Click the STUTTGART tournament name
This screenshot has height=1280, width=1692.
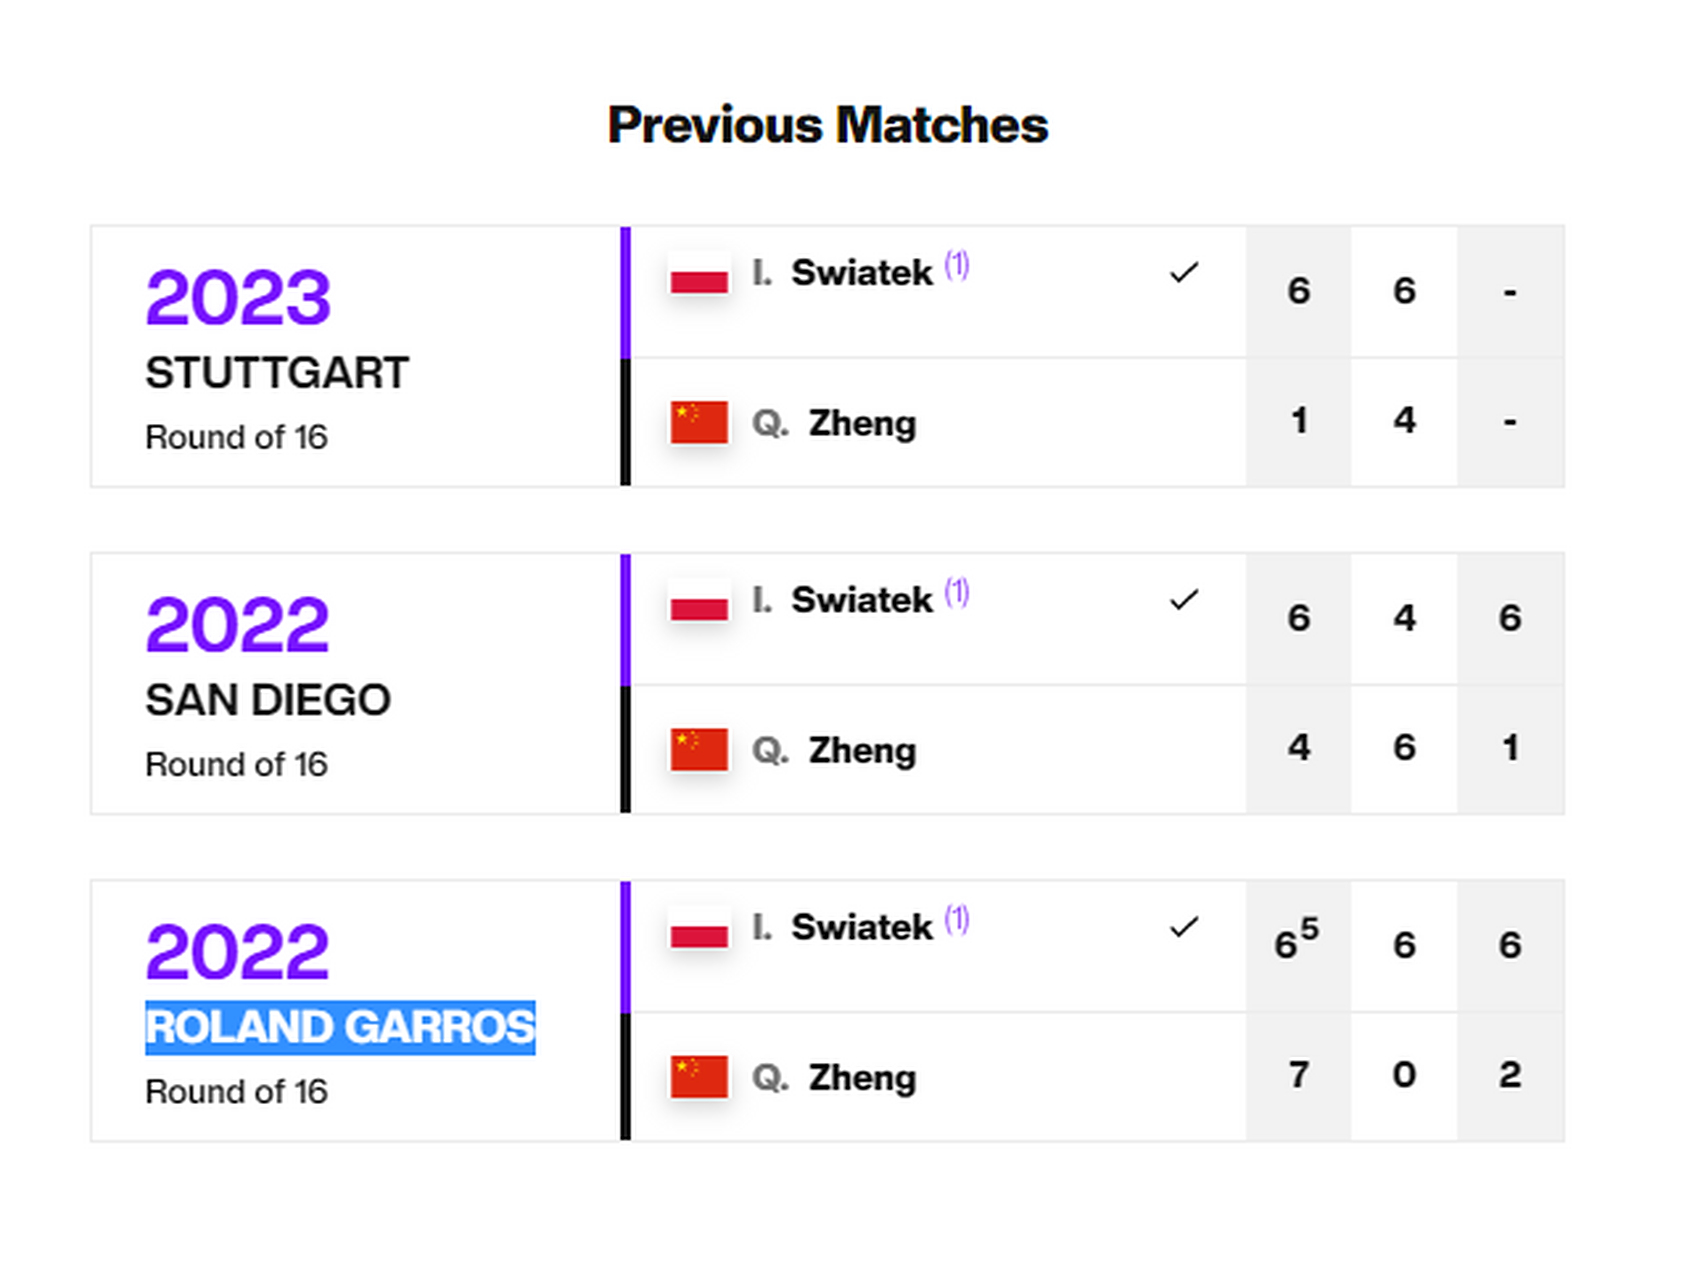tap(277, 373)
